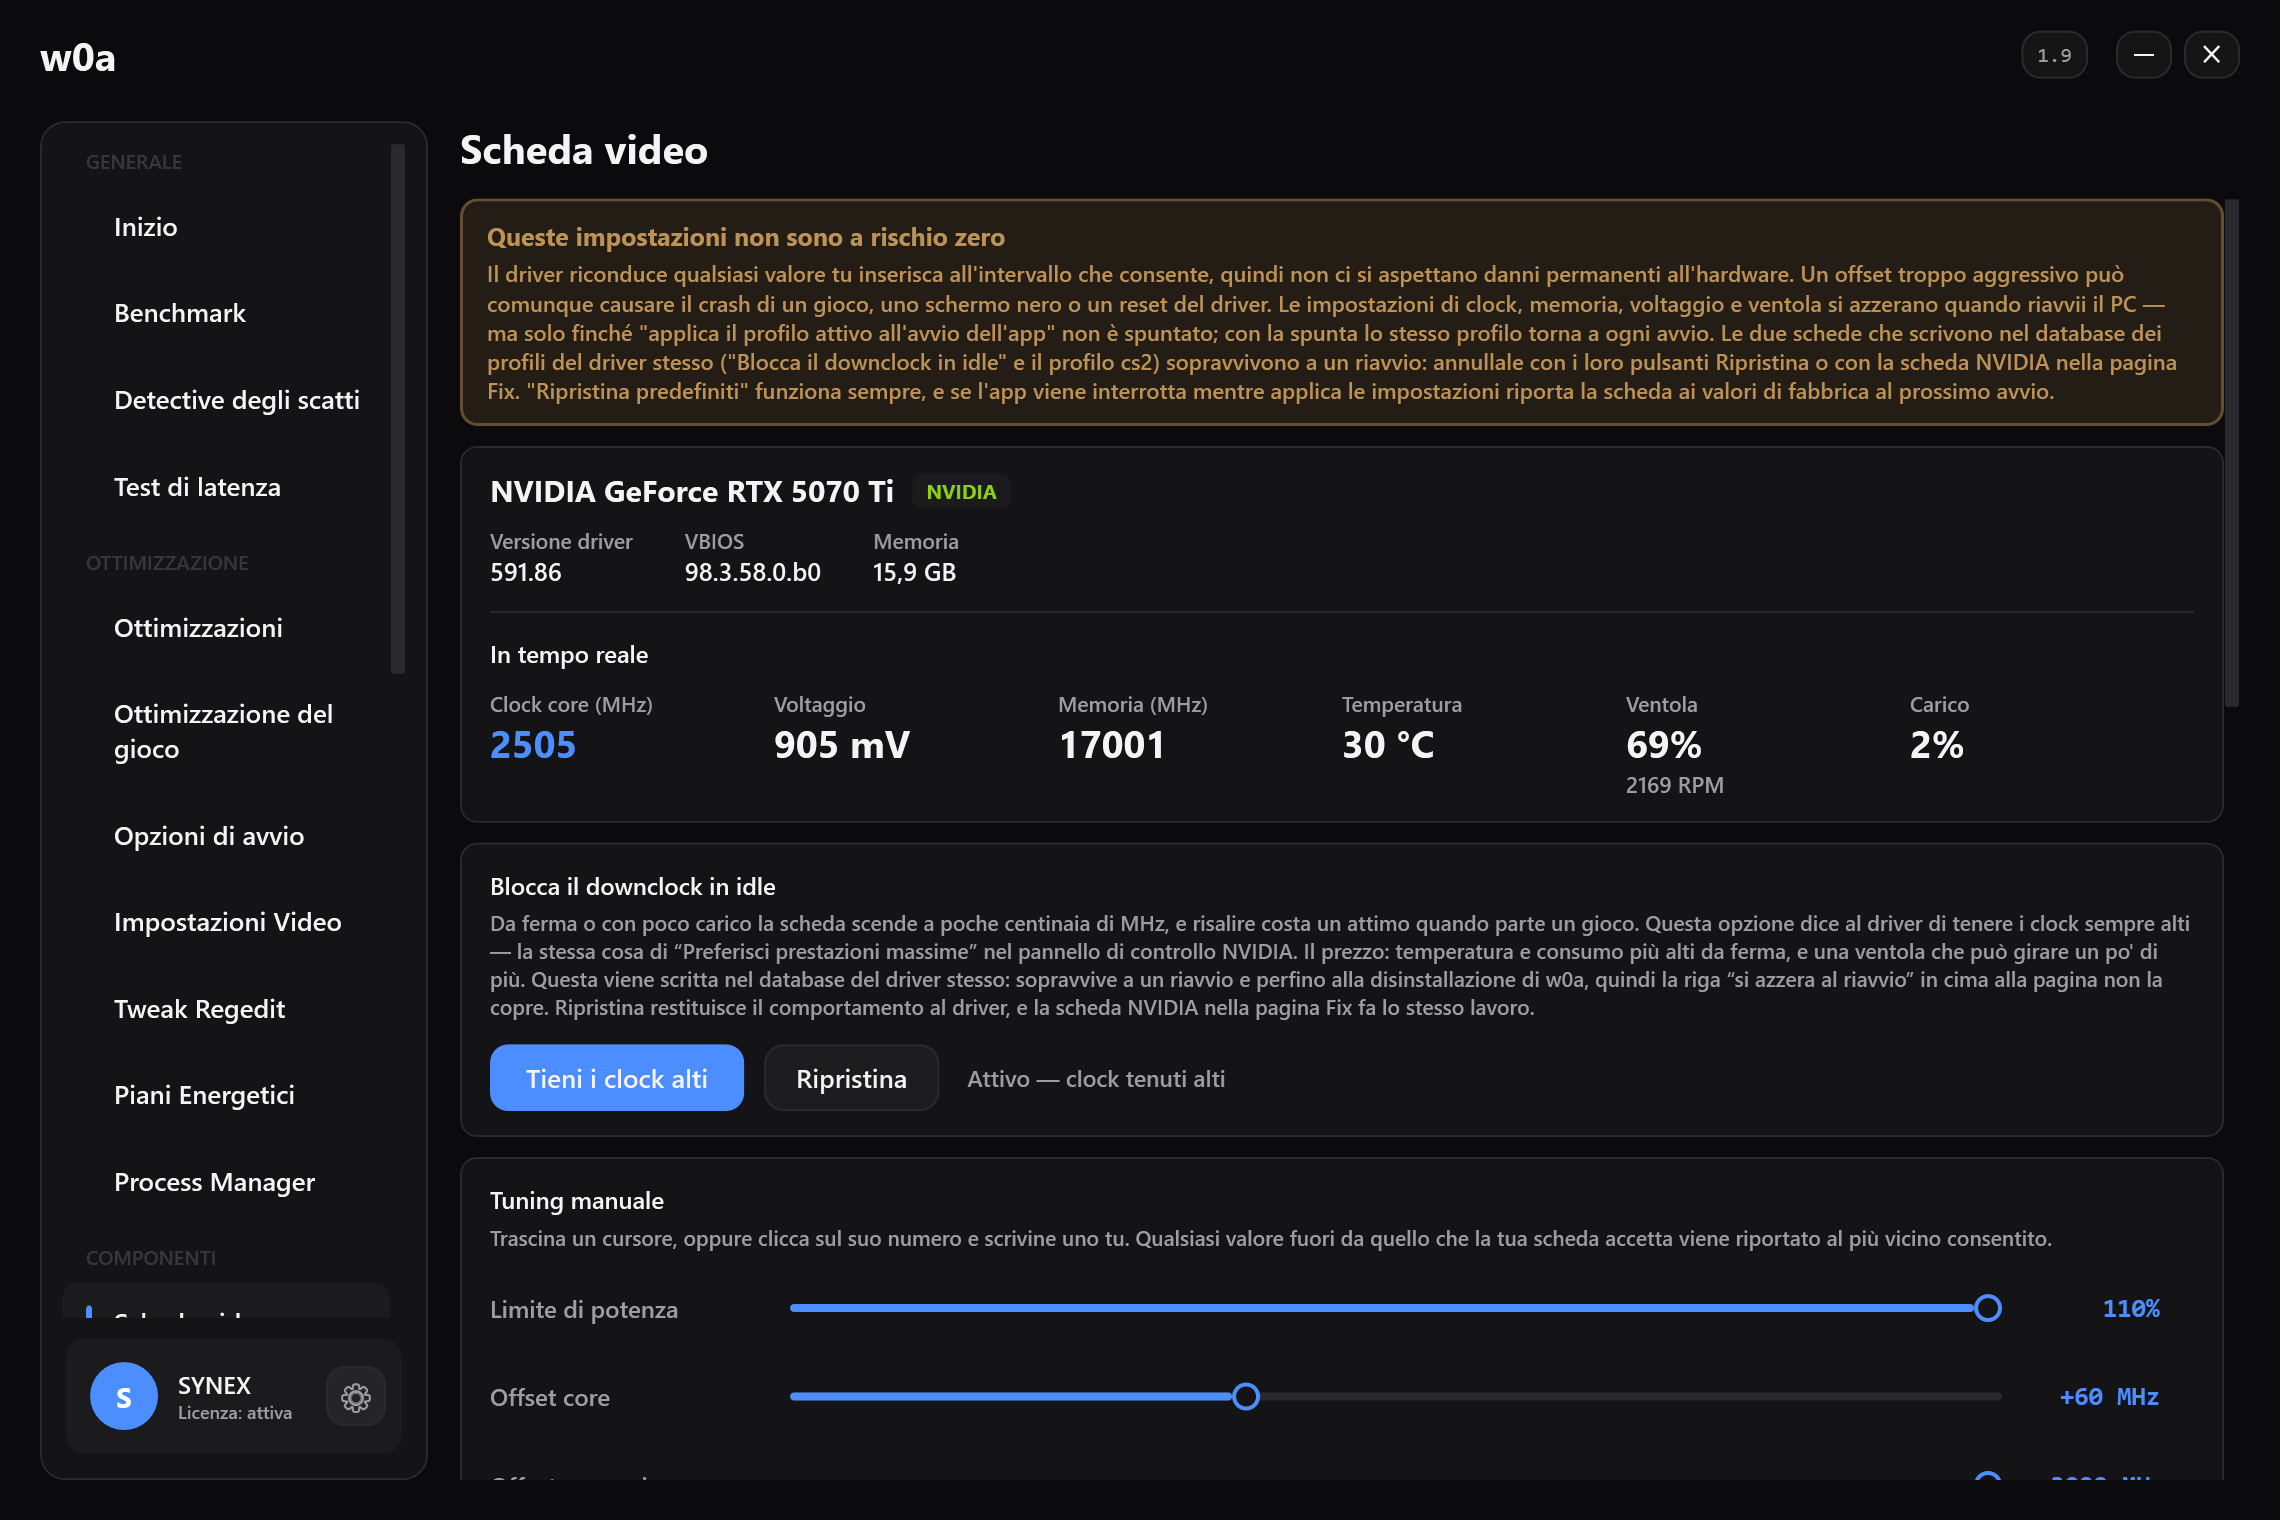The height and width of the screenshot is (1520, 2280).
Task: Click the warning title about rischio zero
Action: [x=746, y=237]
